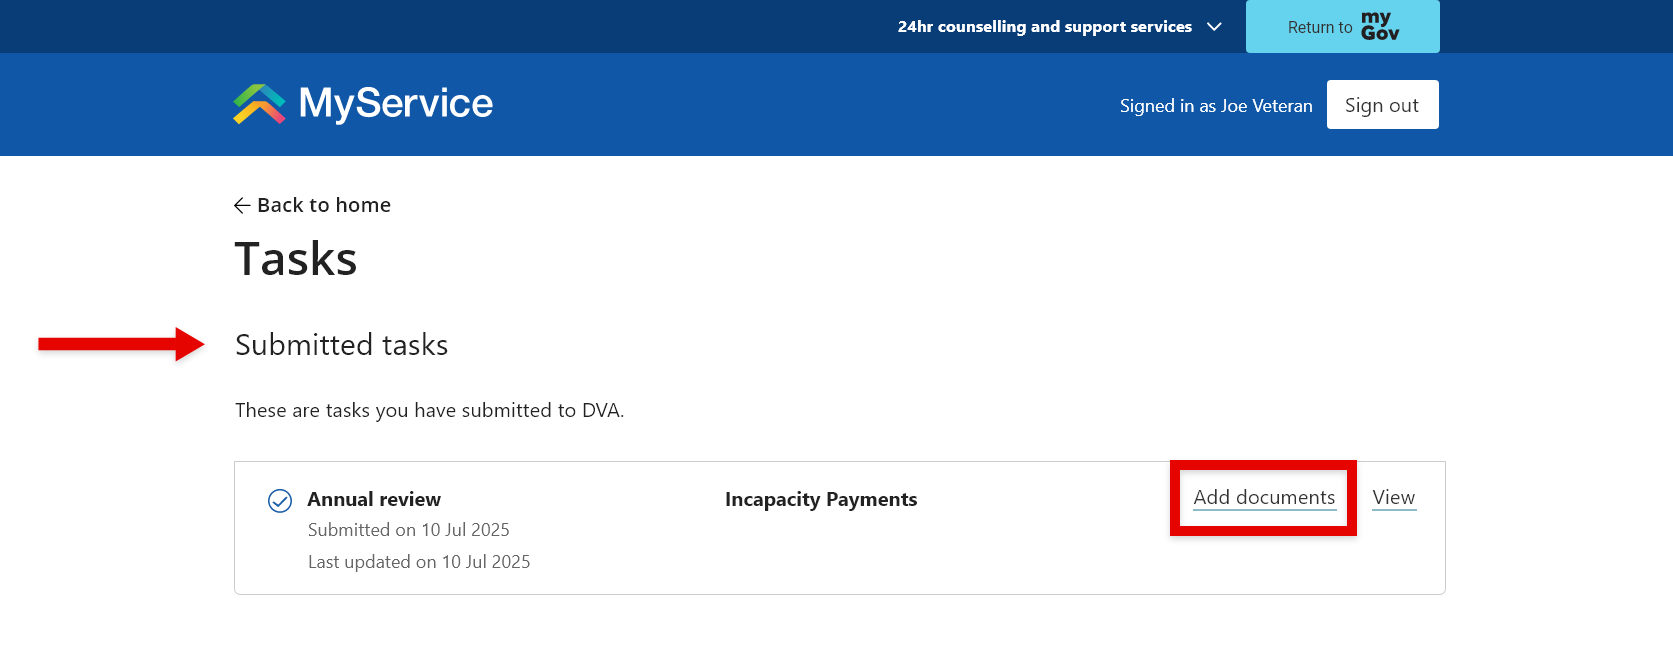
Task: Click the MyService wordmark text
Action: pos(395,103)
